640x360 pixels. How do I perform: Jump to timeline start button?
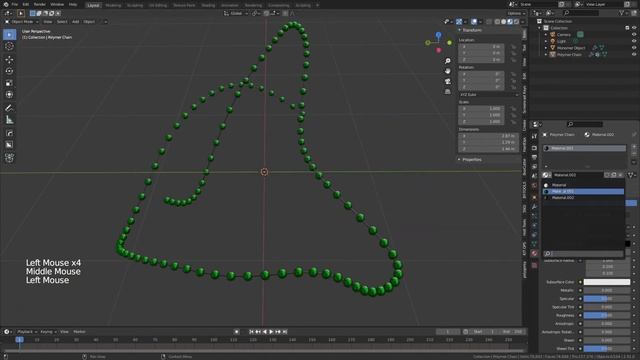tap(251, 332)
